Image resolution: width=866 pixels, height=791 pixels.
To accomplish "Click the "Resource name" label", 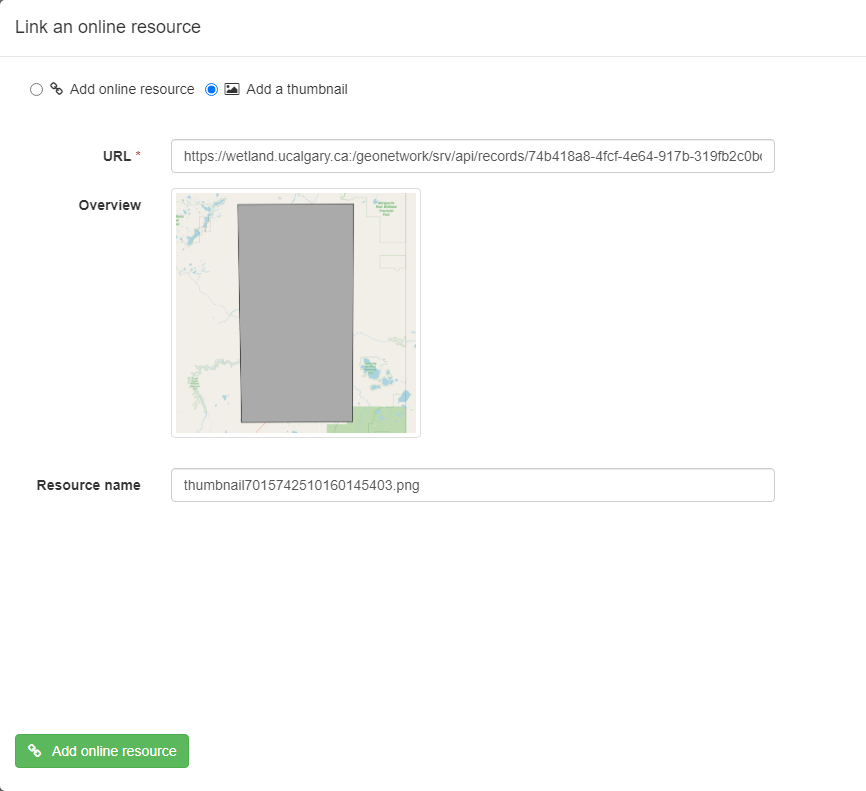I will (88, 485).
